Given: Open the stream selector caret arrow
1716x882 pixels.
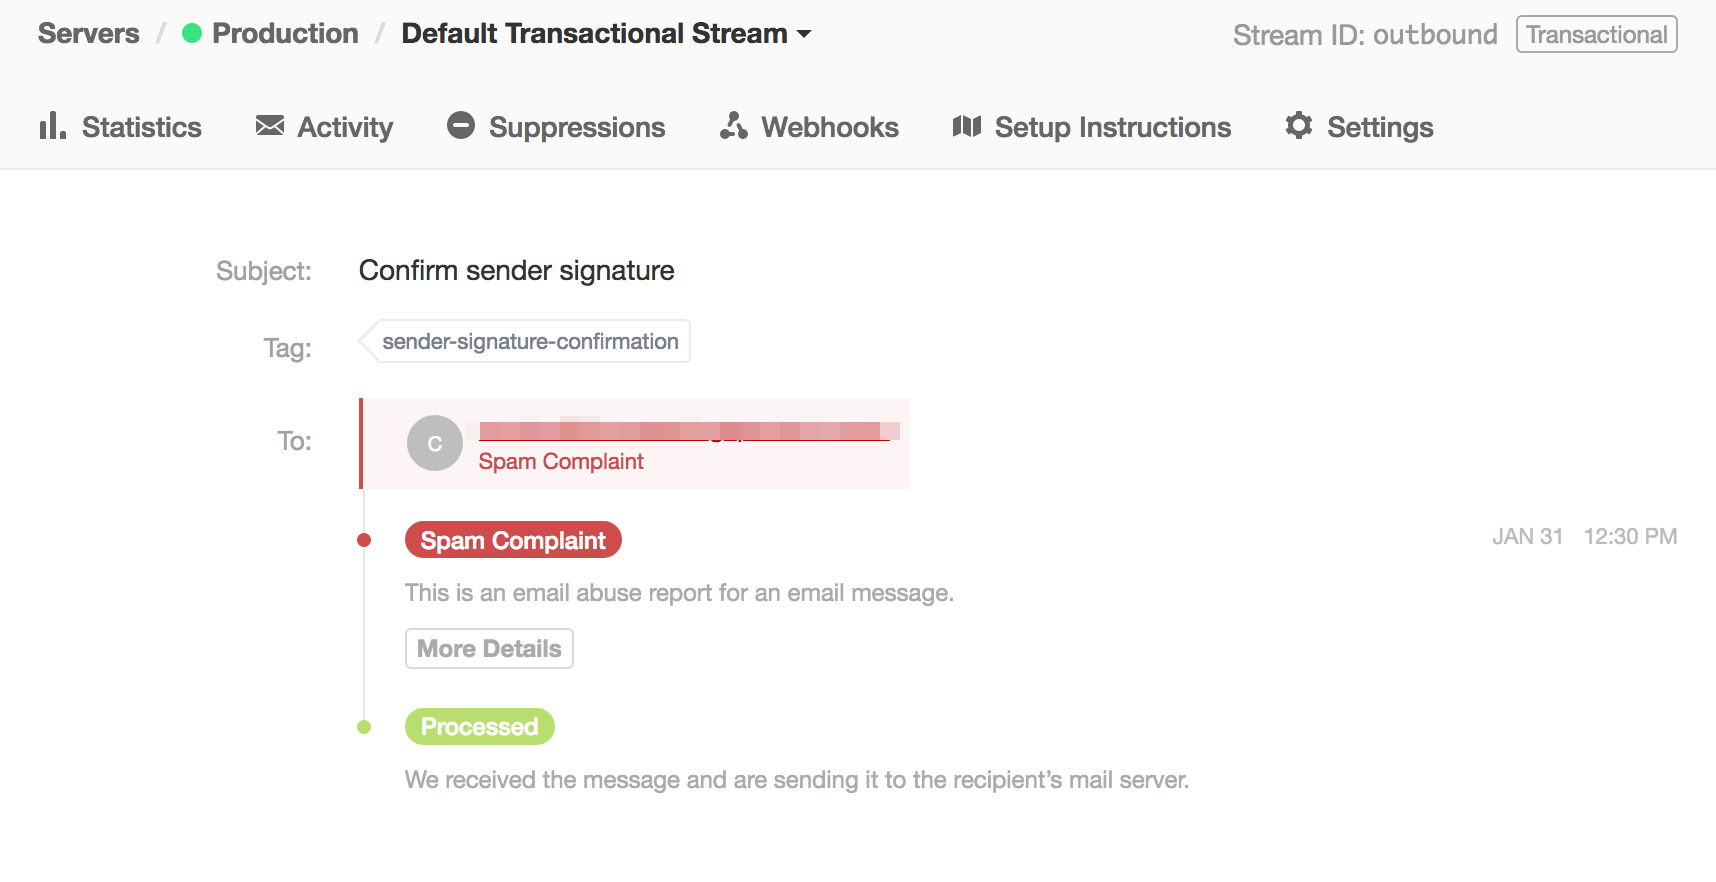Looking at the screenshot, I should (804, 34).
